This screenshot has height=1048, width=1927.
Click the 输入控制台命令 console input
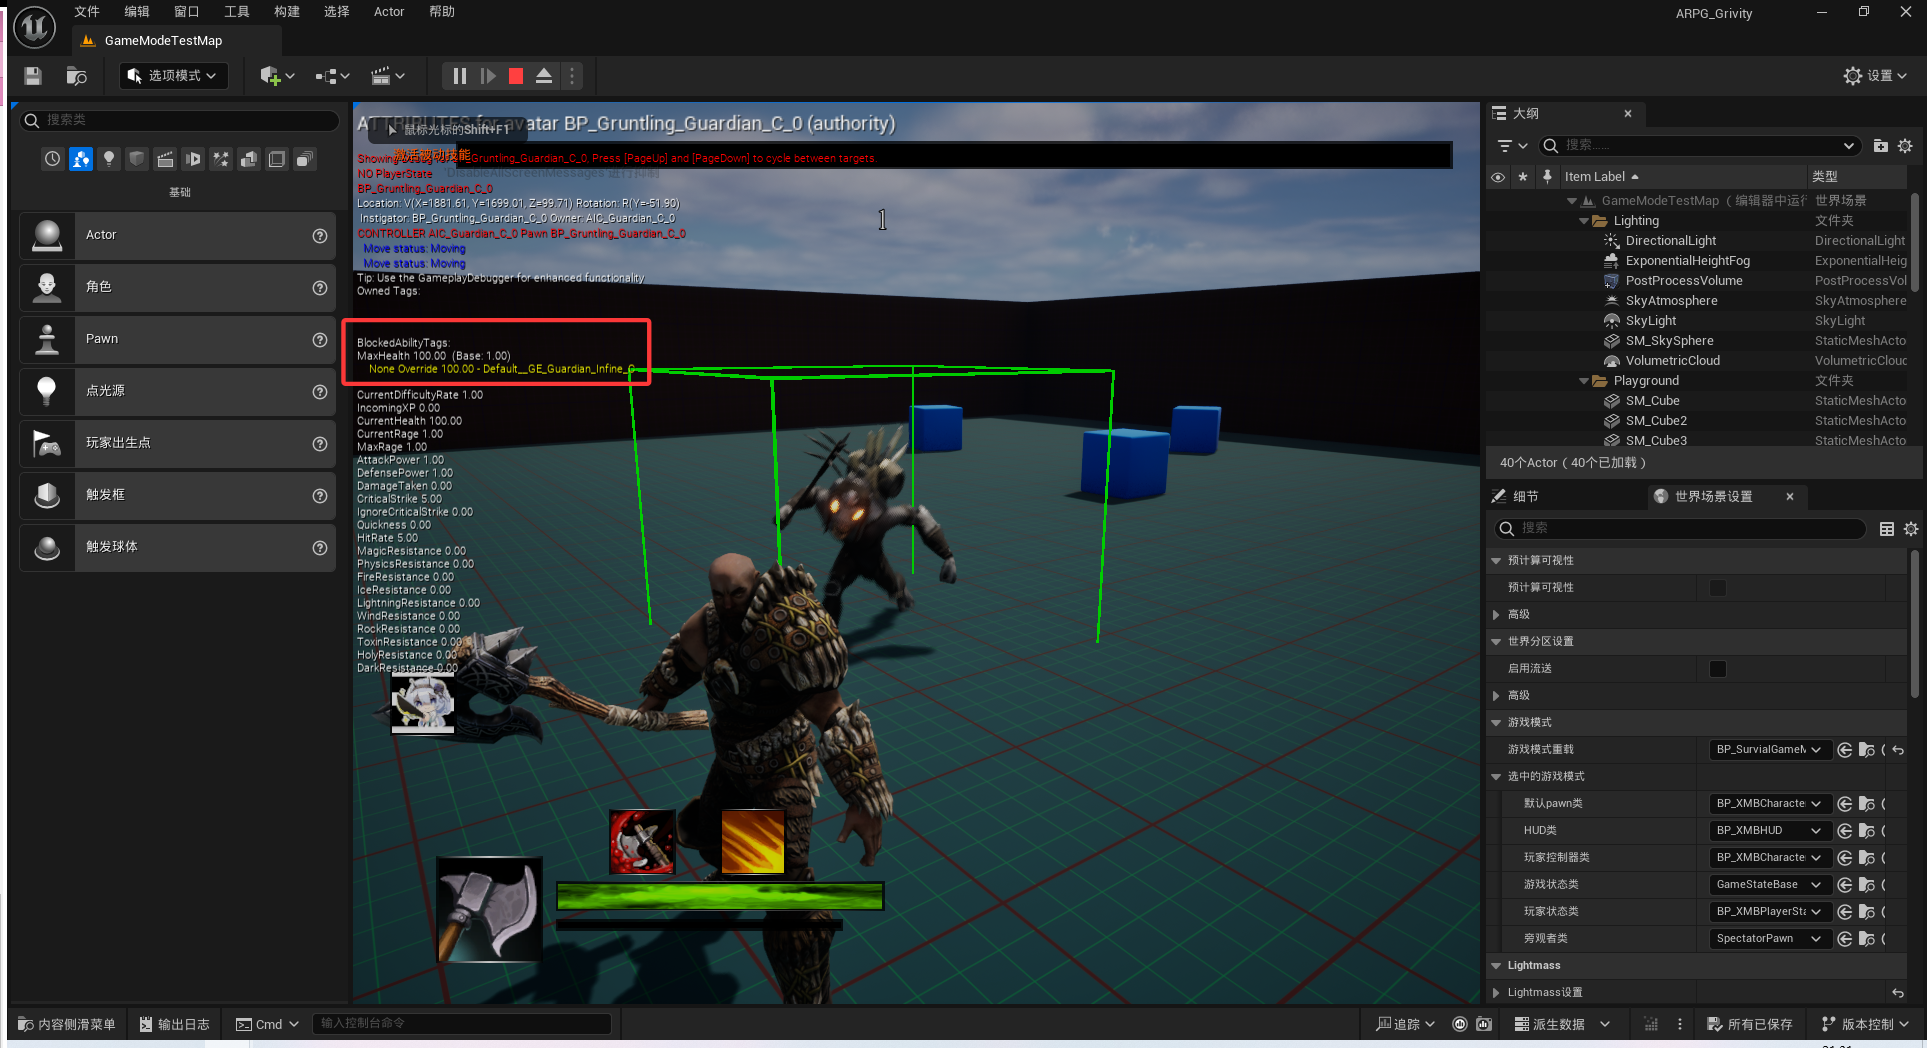(462, 1024)
